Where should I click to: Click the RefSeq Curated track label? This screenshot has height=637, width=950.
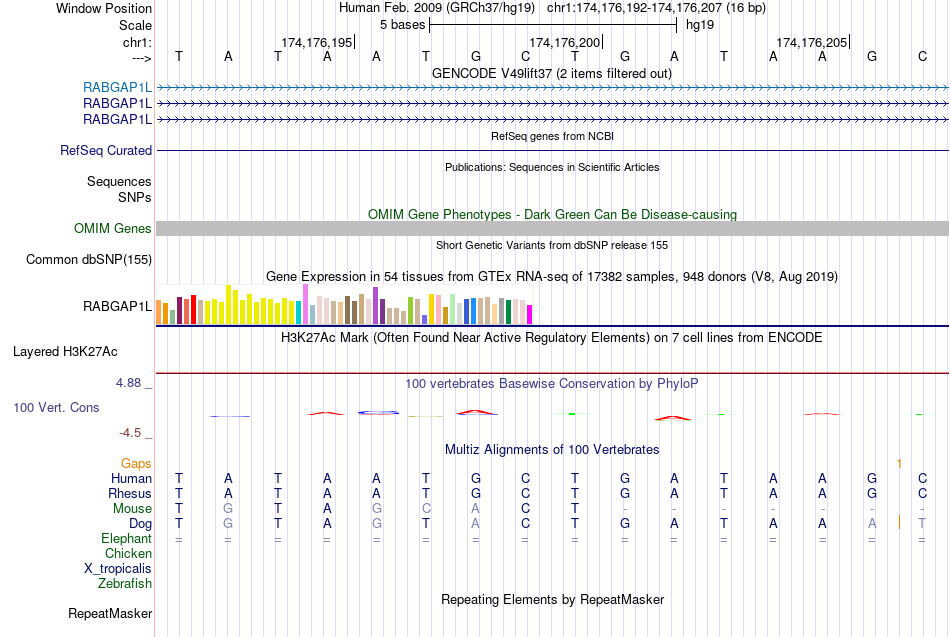(105, 150)
